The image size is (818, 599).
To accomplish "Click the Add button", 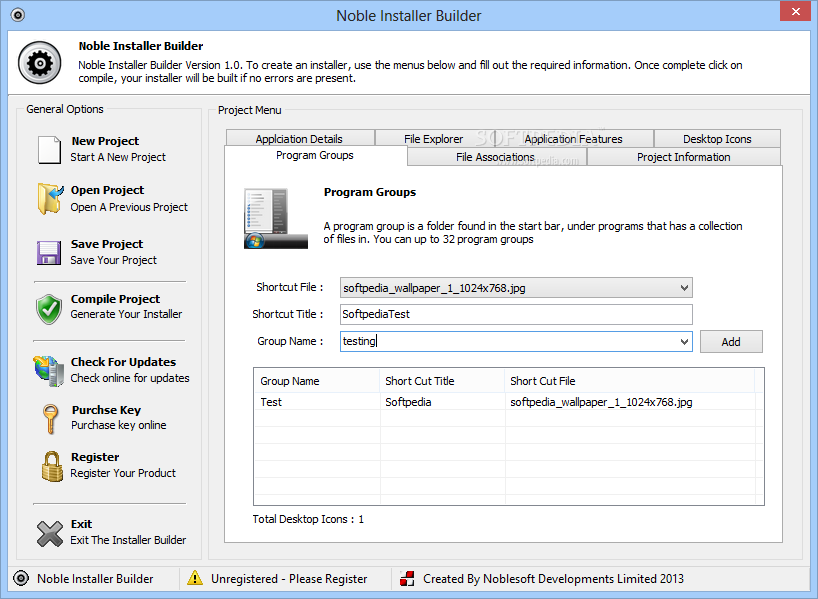I will 731,342.
